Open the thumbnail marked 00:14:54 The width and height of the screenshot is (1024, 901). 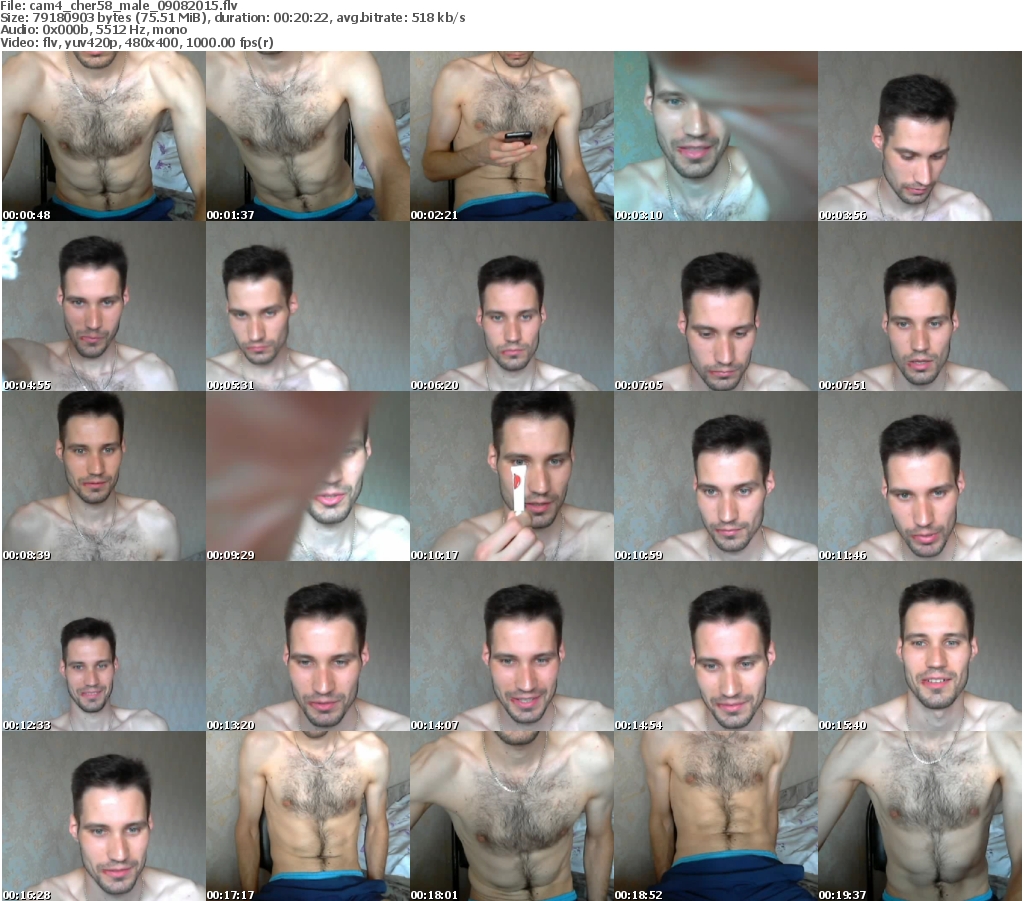click(x=716, y=646)
